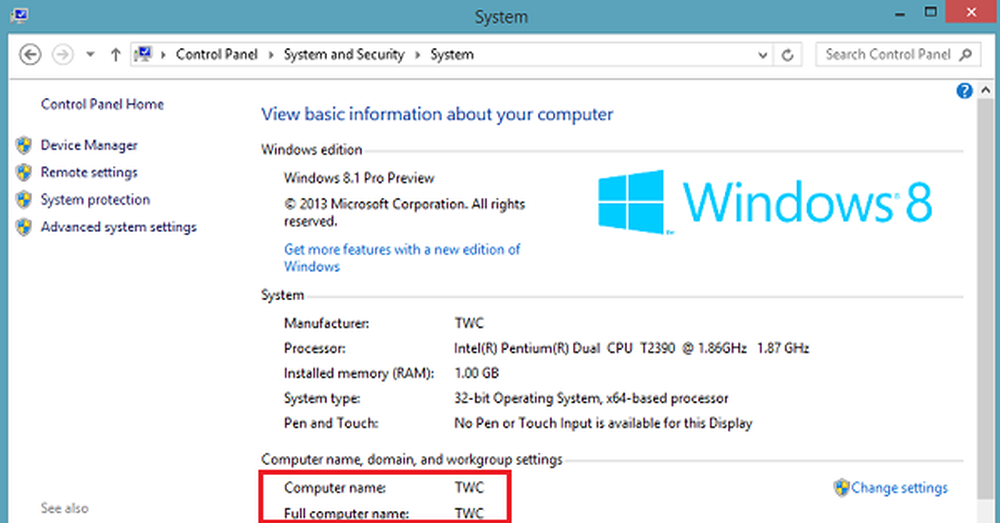Open Device Manager from the sidebar
The width and height of the screenshot is (1000, 523).
(89, 145)
